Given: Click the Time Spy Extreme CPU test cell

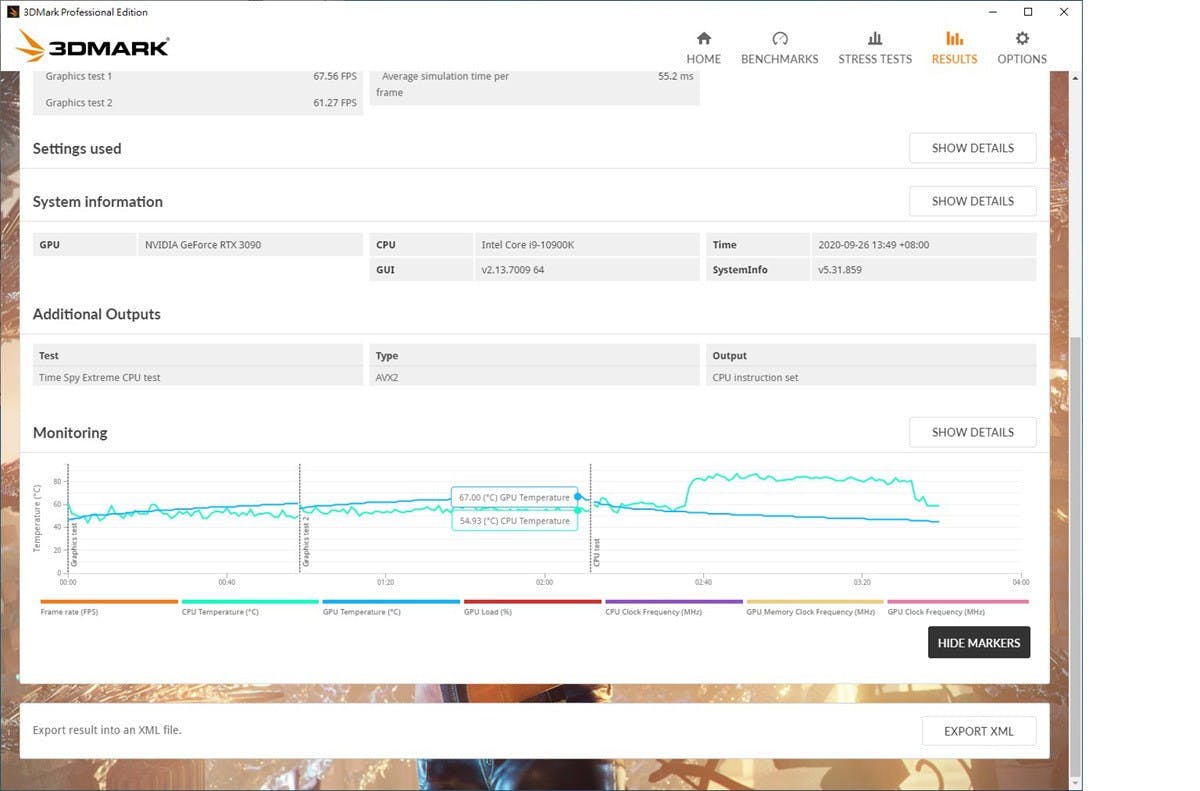Looking at the screenshot, I should (198, 377).
